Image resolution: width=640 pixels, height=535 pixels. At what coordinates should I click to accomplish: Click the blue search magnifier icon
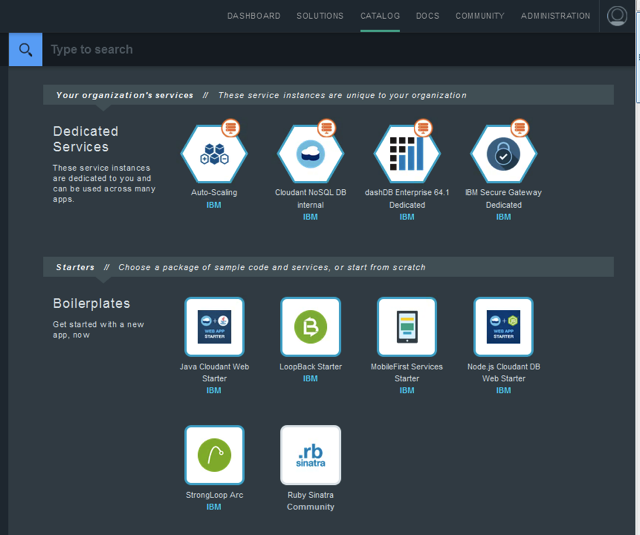(25, 49)
